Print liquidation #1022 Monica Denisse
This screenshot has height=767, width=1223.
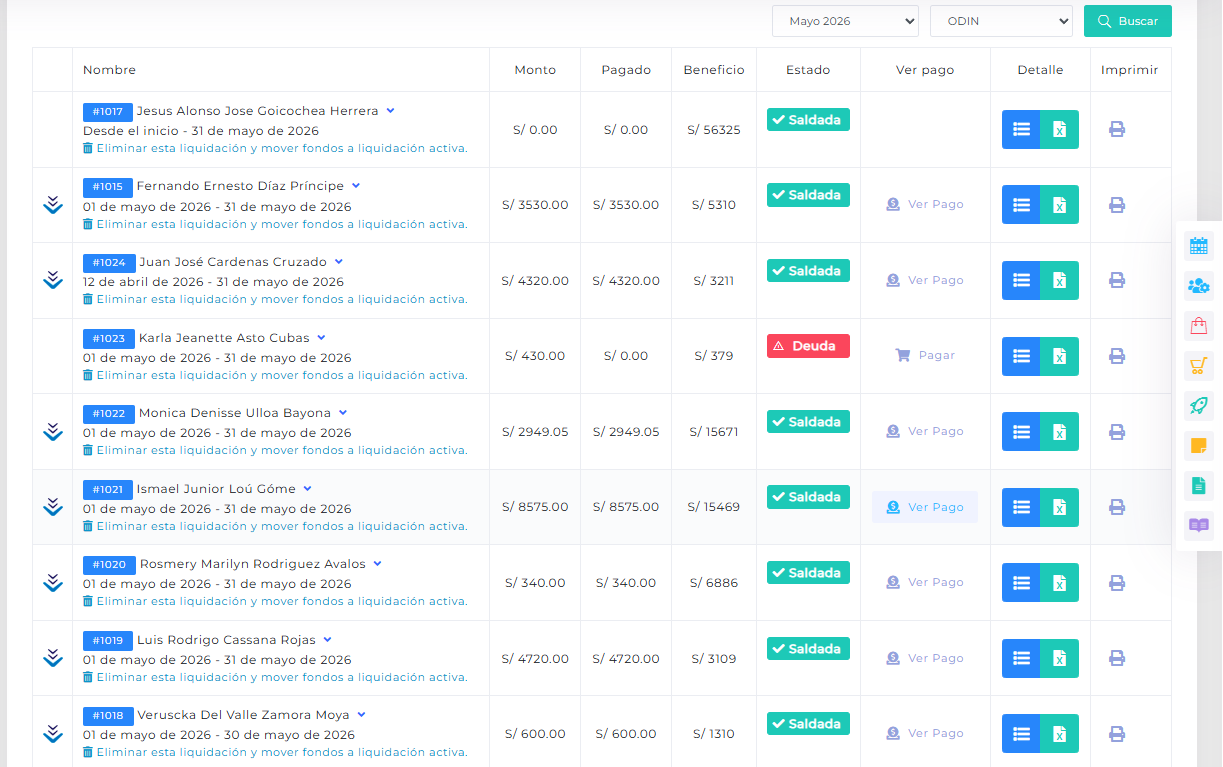pos(1117,432)
